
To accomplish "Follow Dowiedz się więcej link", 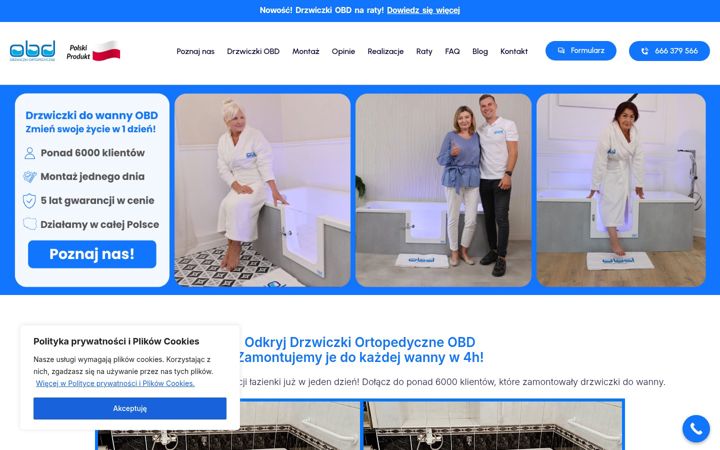I will pyautogui.click(x=423, y=10).
